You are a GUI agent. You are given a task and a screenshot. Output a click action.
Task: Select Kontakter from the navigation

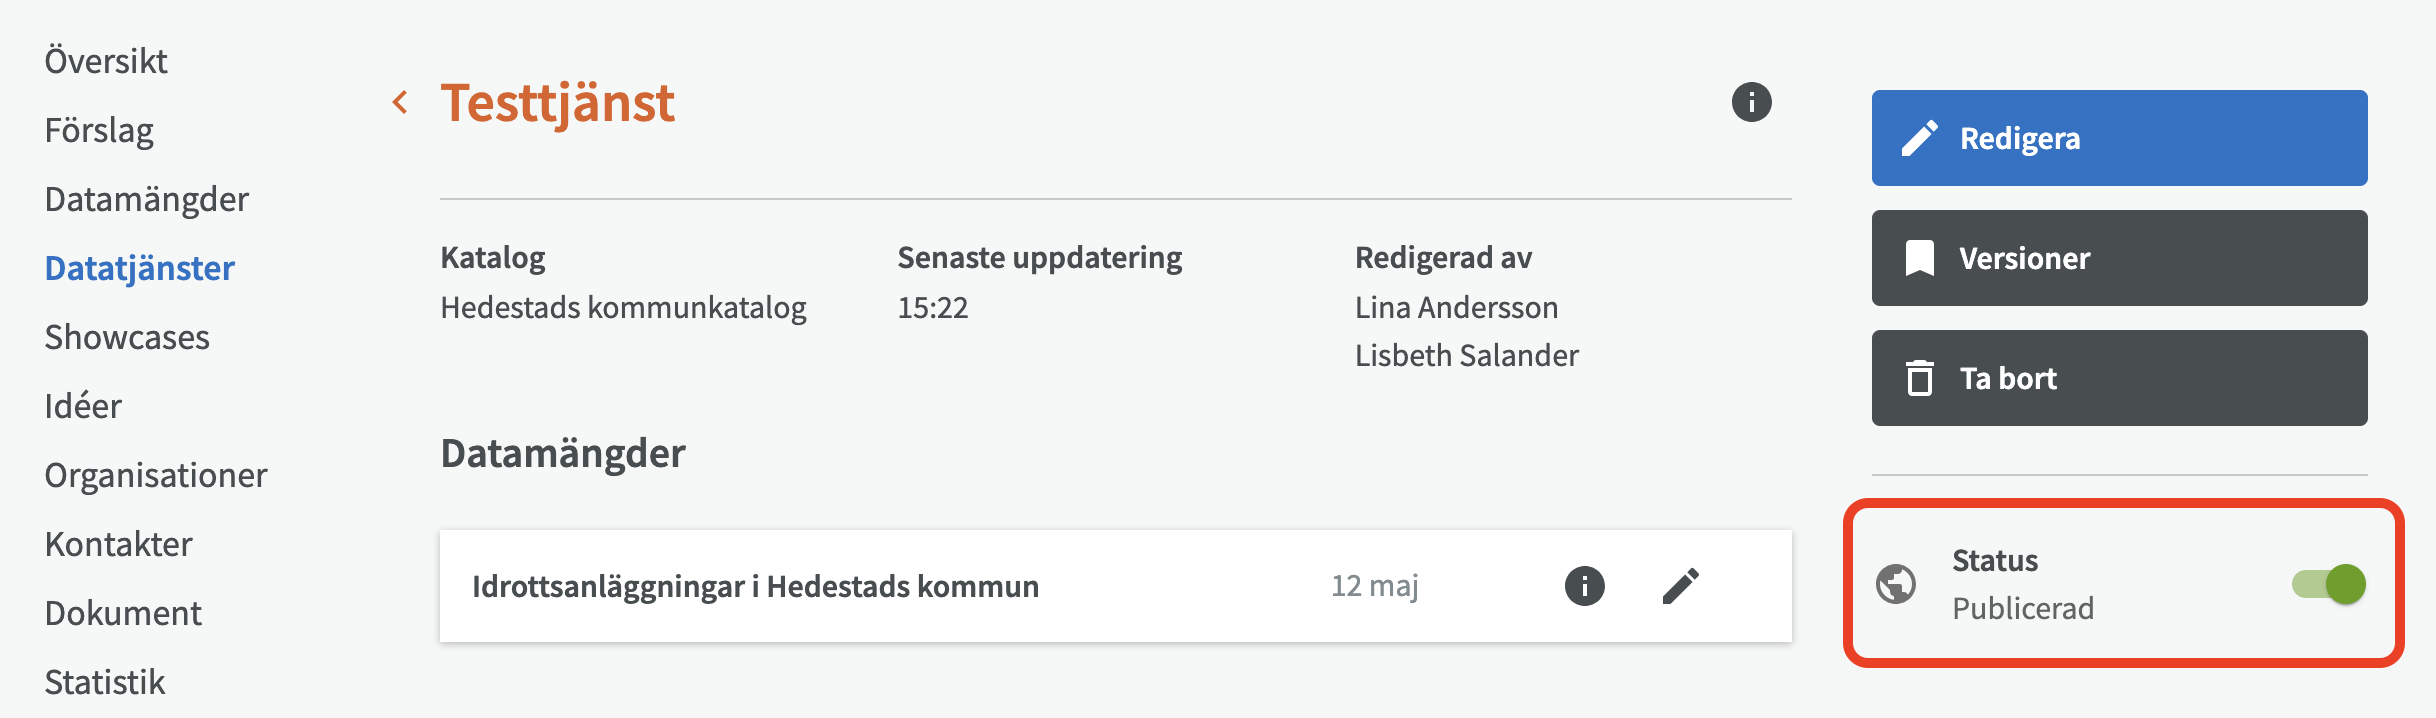pos(118,544)
